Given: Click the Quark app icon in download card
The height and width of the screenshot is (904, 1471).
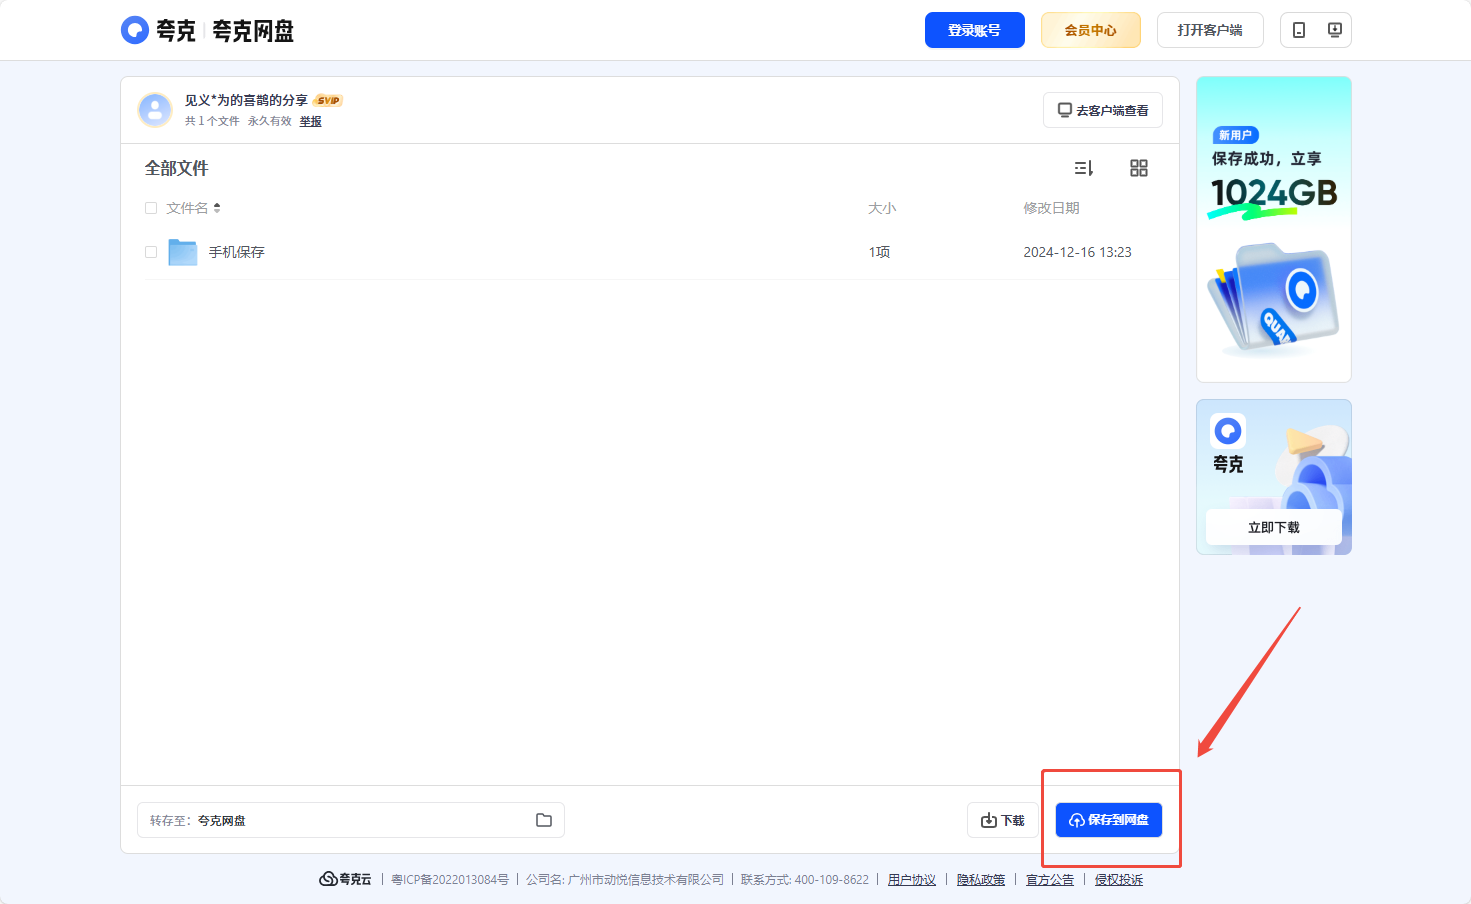Looking at the screenshot, I should [x=1228, y=431].
